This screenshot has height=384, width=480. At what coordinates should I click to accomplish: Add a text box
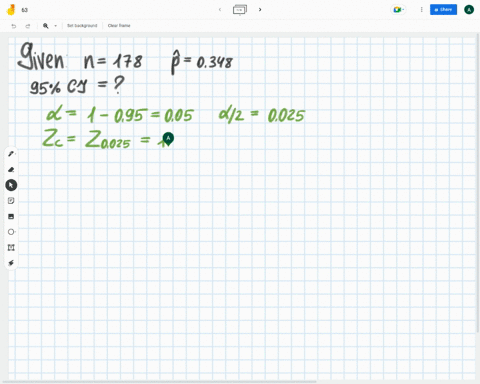pos(11,247)
